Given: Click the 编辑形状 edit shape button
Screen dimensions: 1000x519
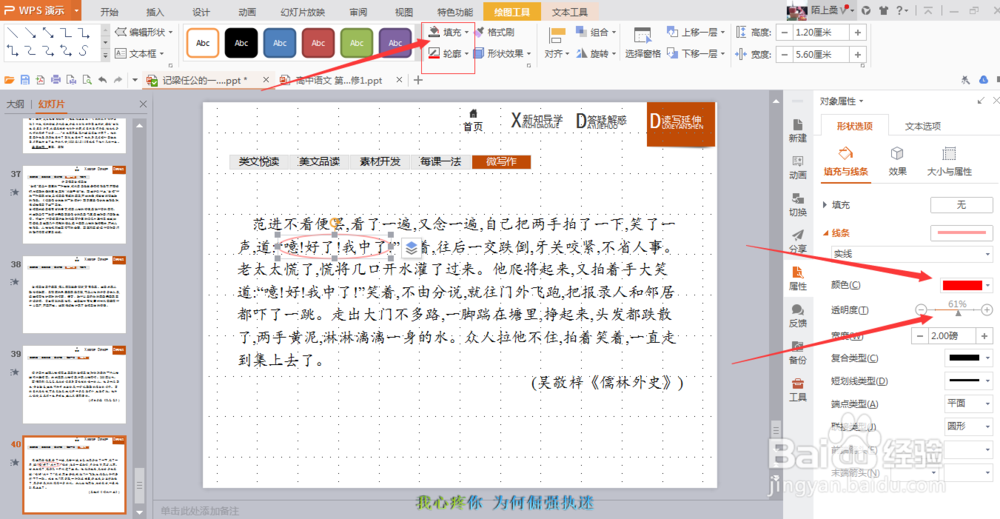Looking at the screenshot, I should (x=143, y=32).
